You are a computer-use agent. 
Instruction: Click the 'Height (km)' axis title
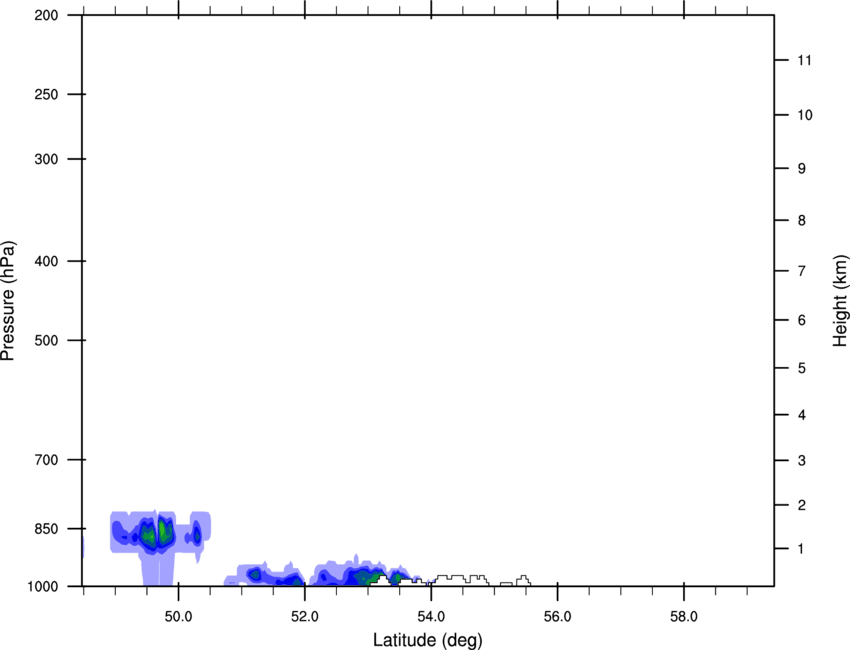(840, 301)
